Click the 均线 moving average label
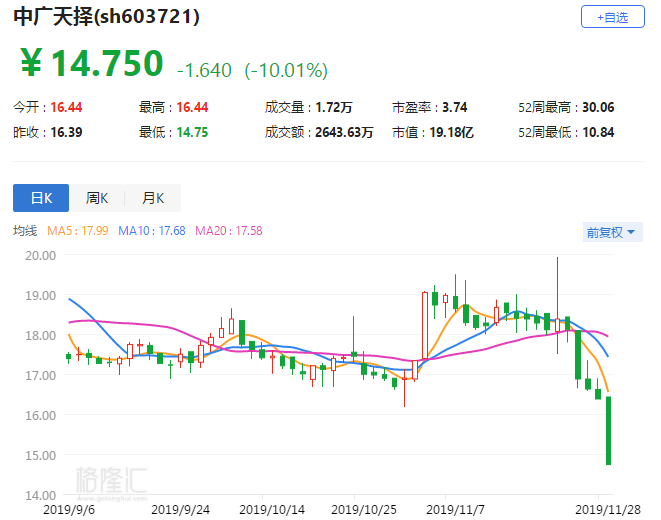Screen dimensions: 661x520 coord(25,231)
